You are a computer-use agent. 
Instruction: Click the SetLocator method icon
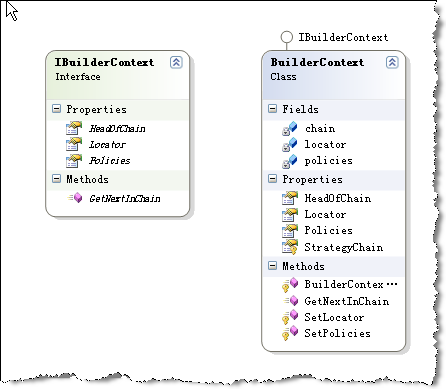[x=290, y=317]
